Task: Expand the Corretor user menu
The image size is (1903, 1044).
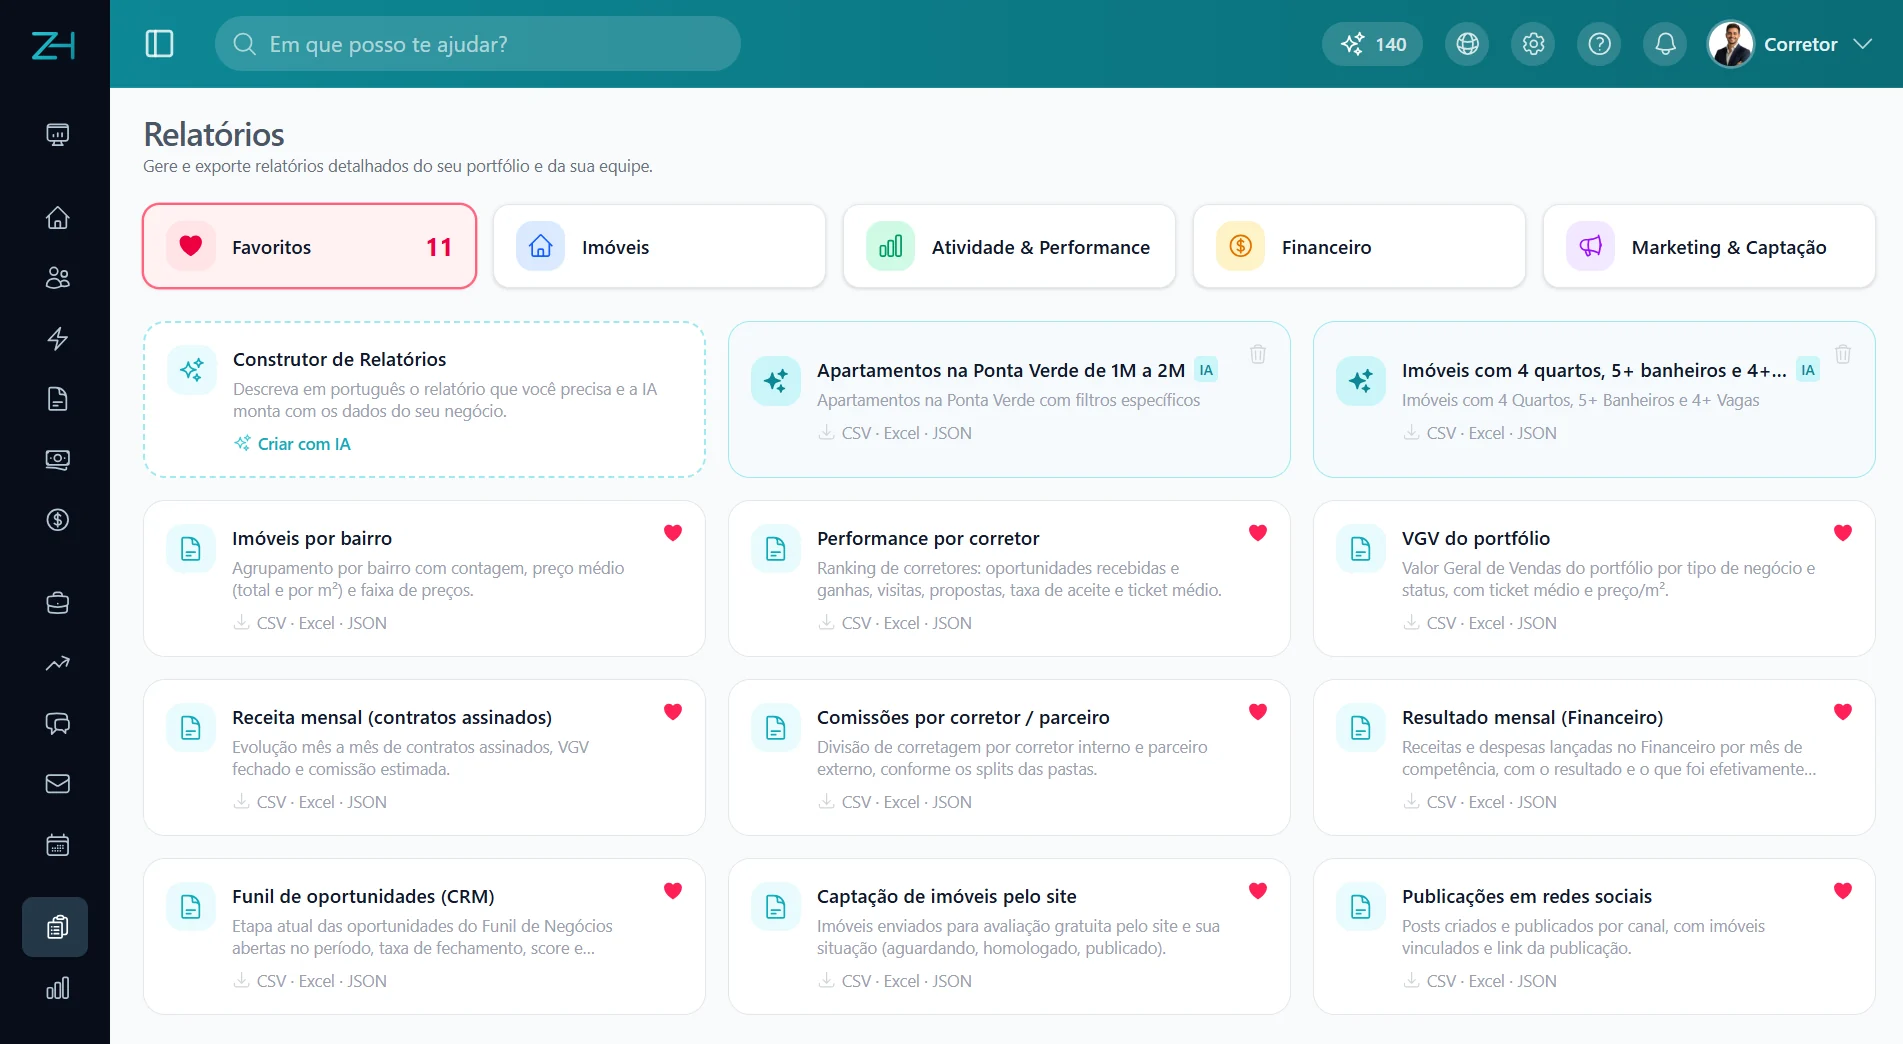Action: [x=1862, y=44]
